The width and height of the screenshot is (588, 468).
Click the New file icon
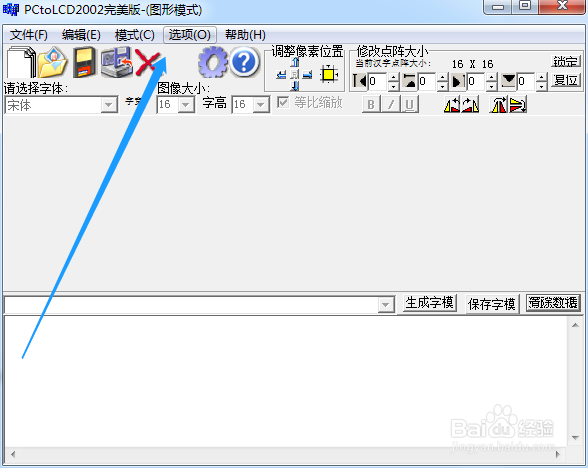pos(21,62)
